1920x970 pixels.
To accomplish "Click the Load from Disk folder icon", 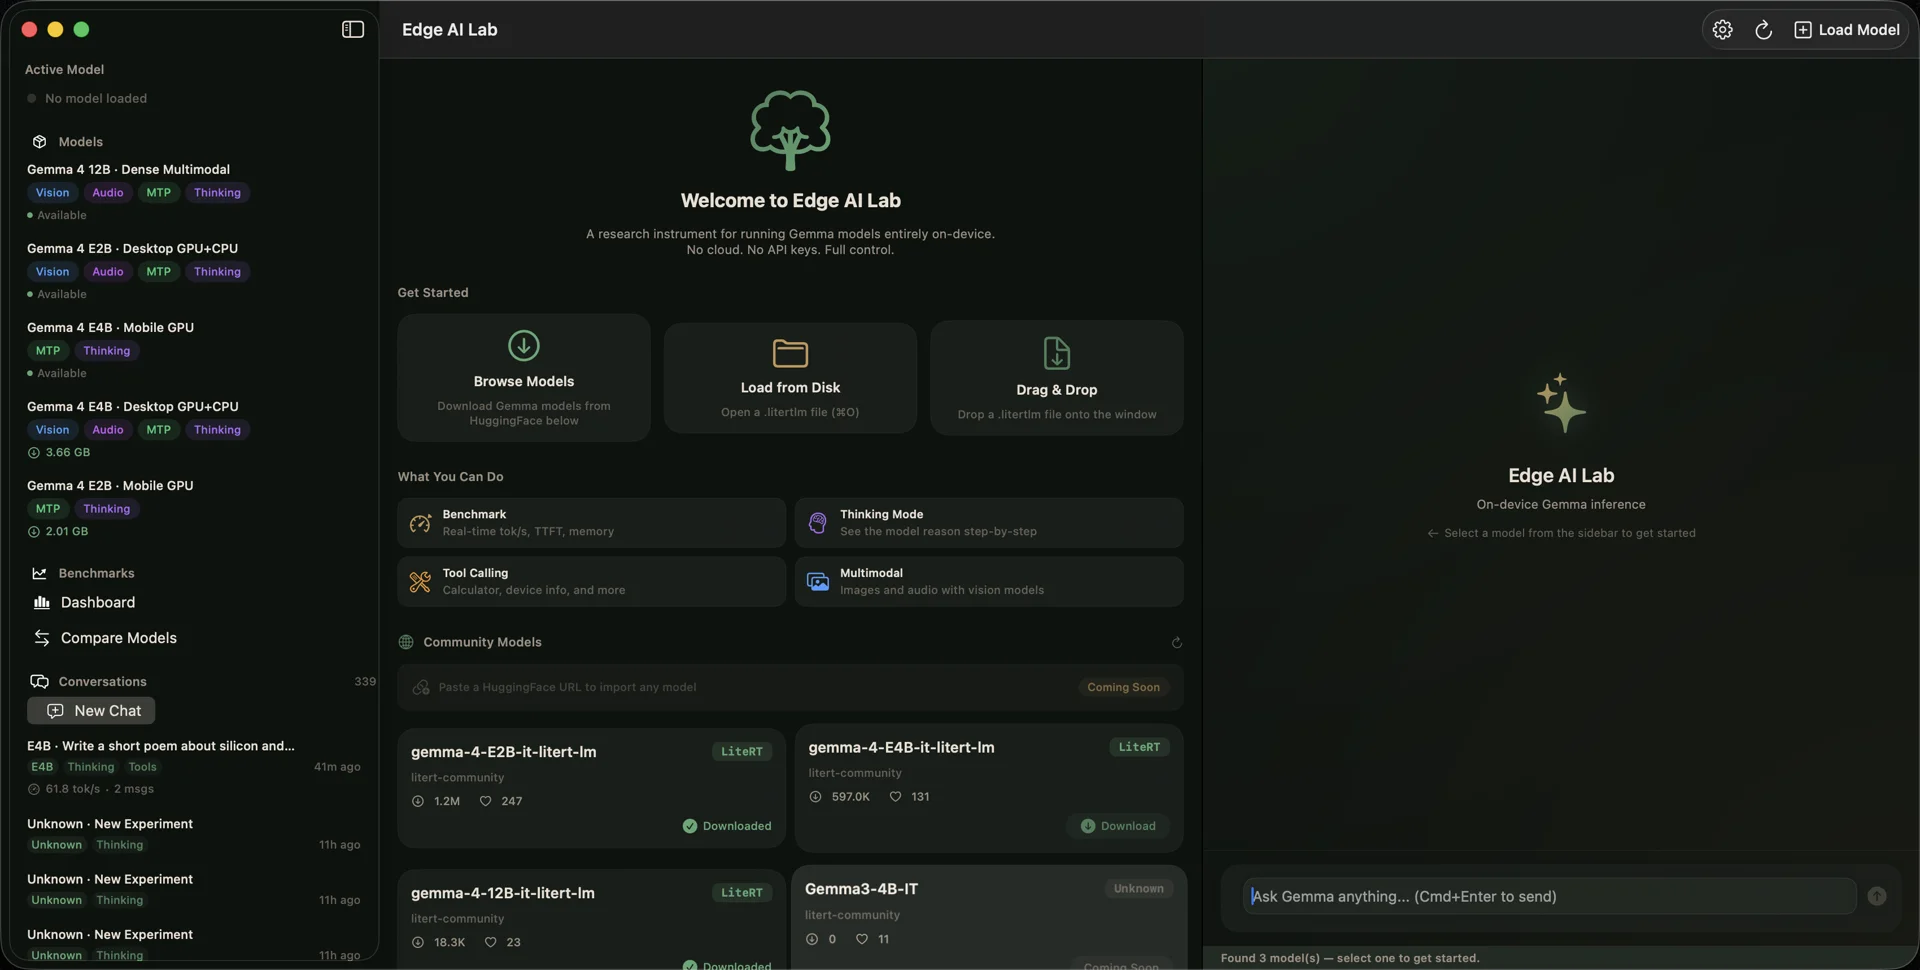I will [x=790, y=352].
